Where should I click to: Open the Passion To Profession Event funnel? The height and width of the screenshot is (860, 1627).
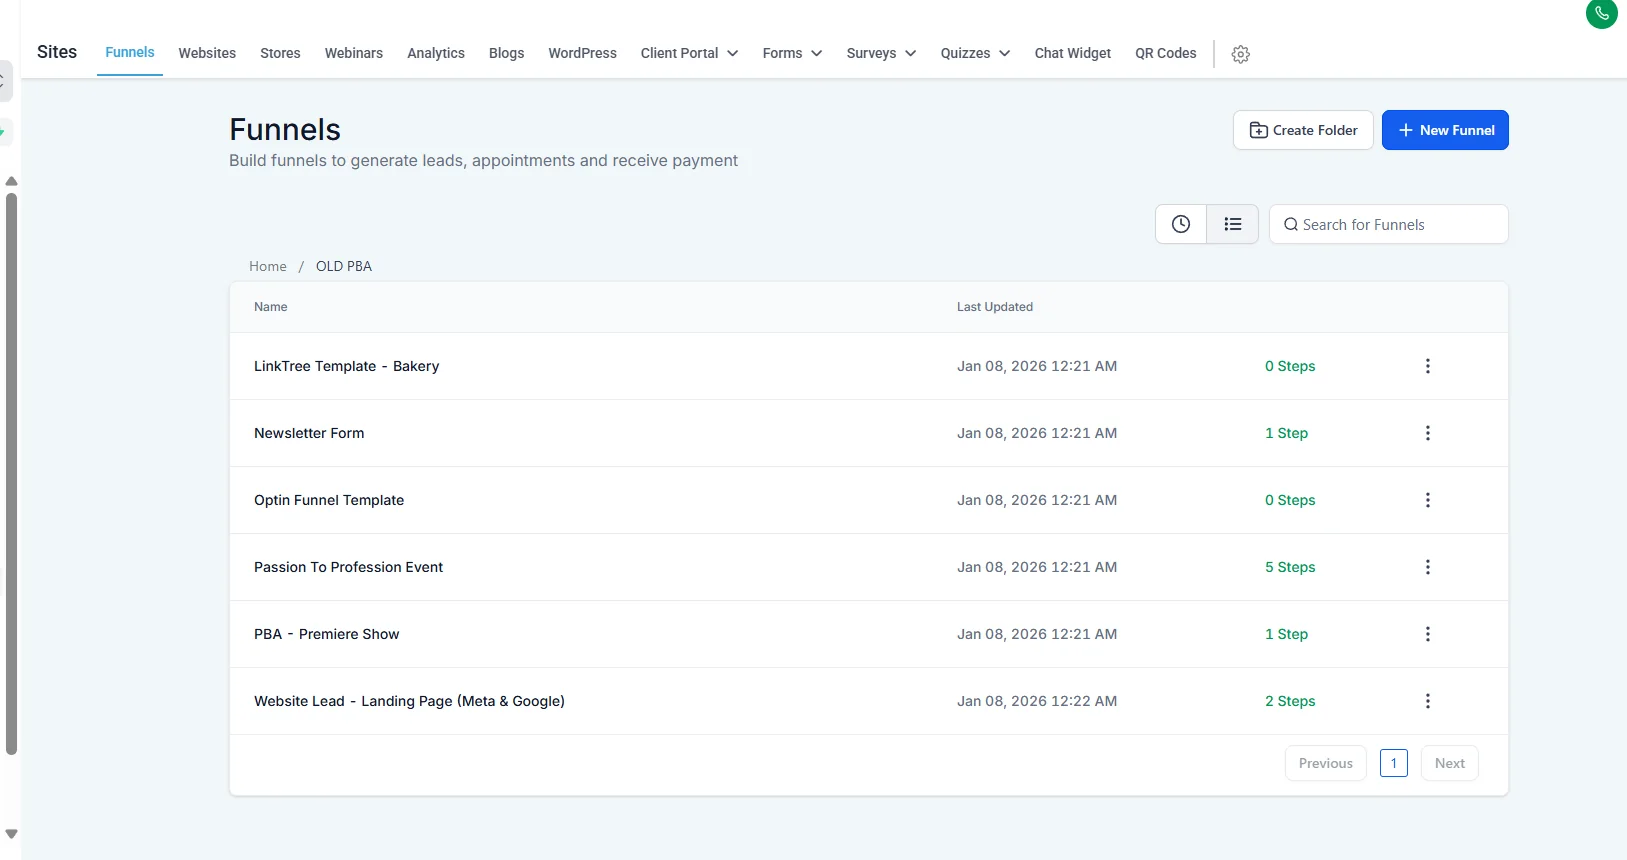click(x=348, y=567)
